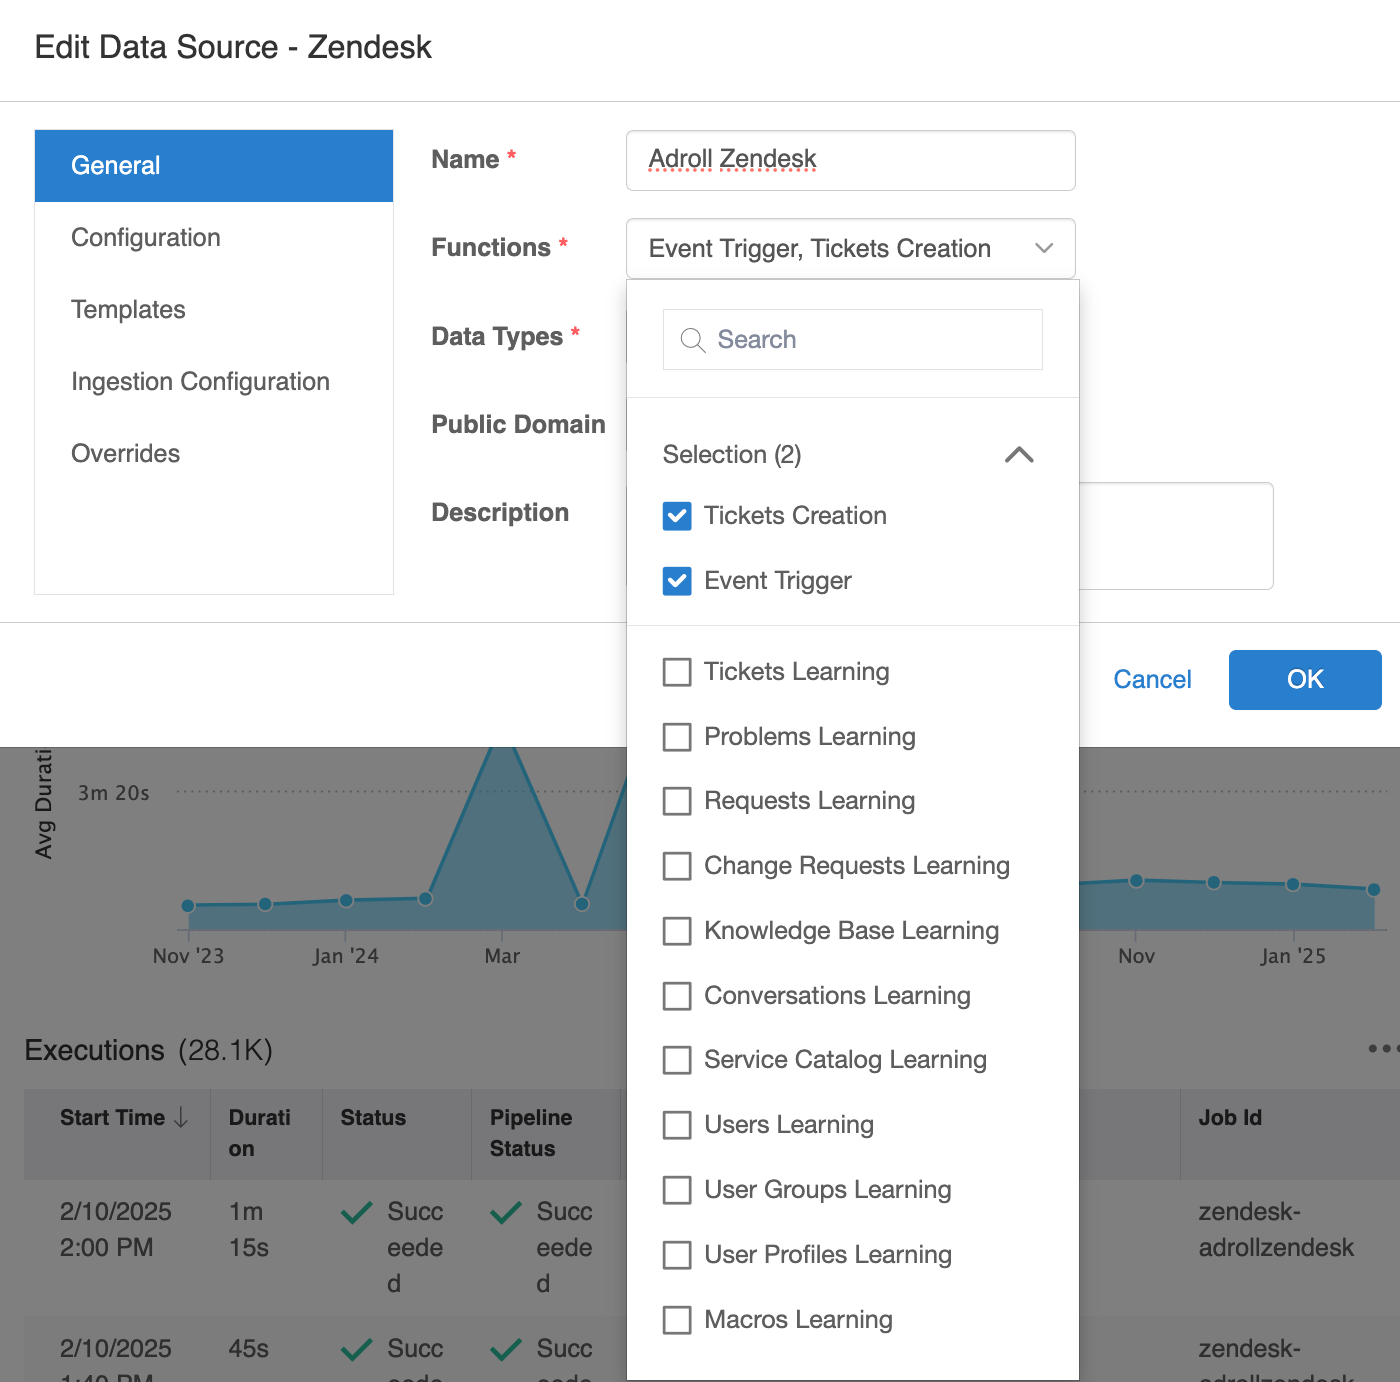This screenshot has height=1382, width=1400.
Task: Collapse the Selection (2) group
Action: 1019,455
